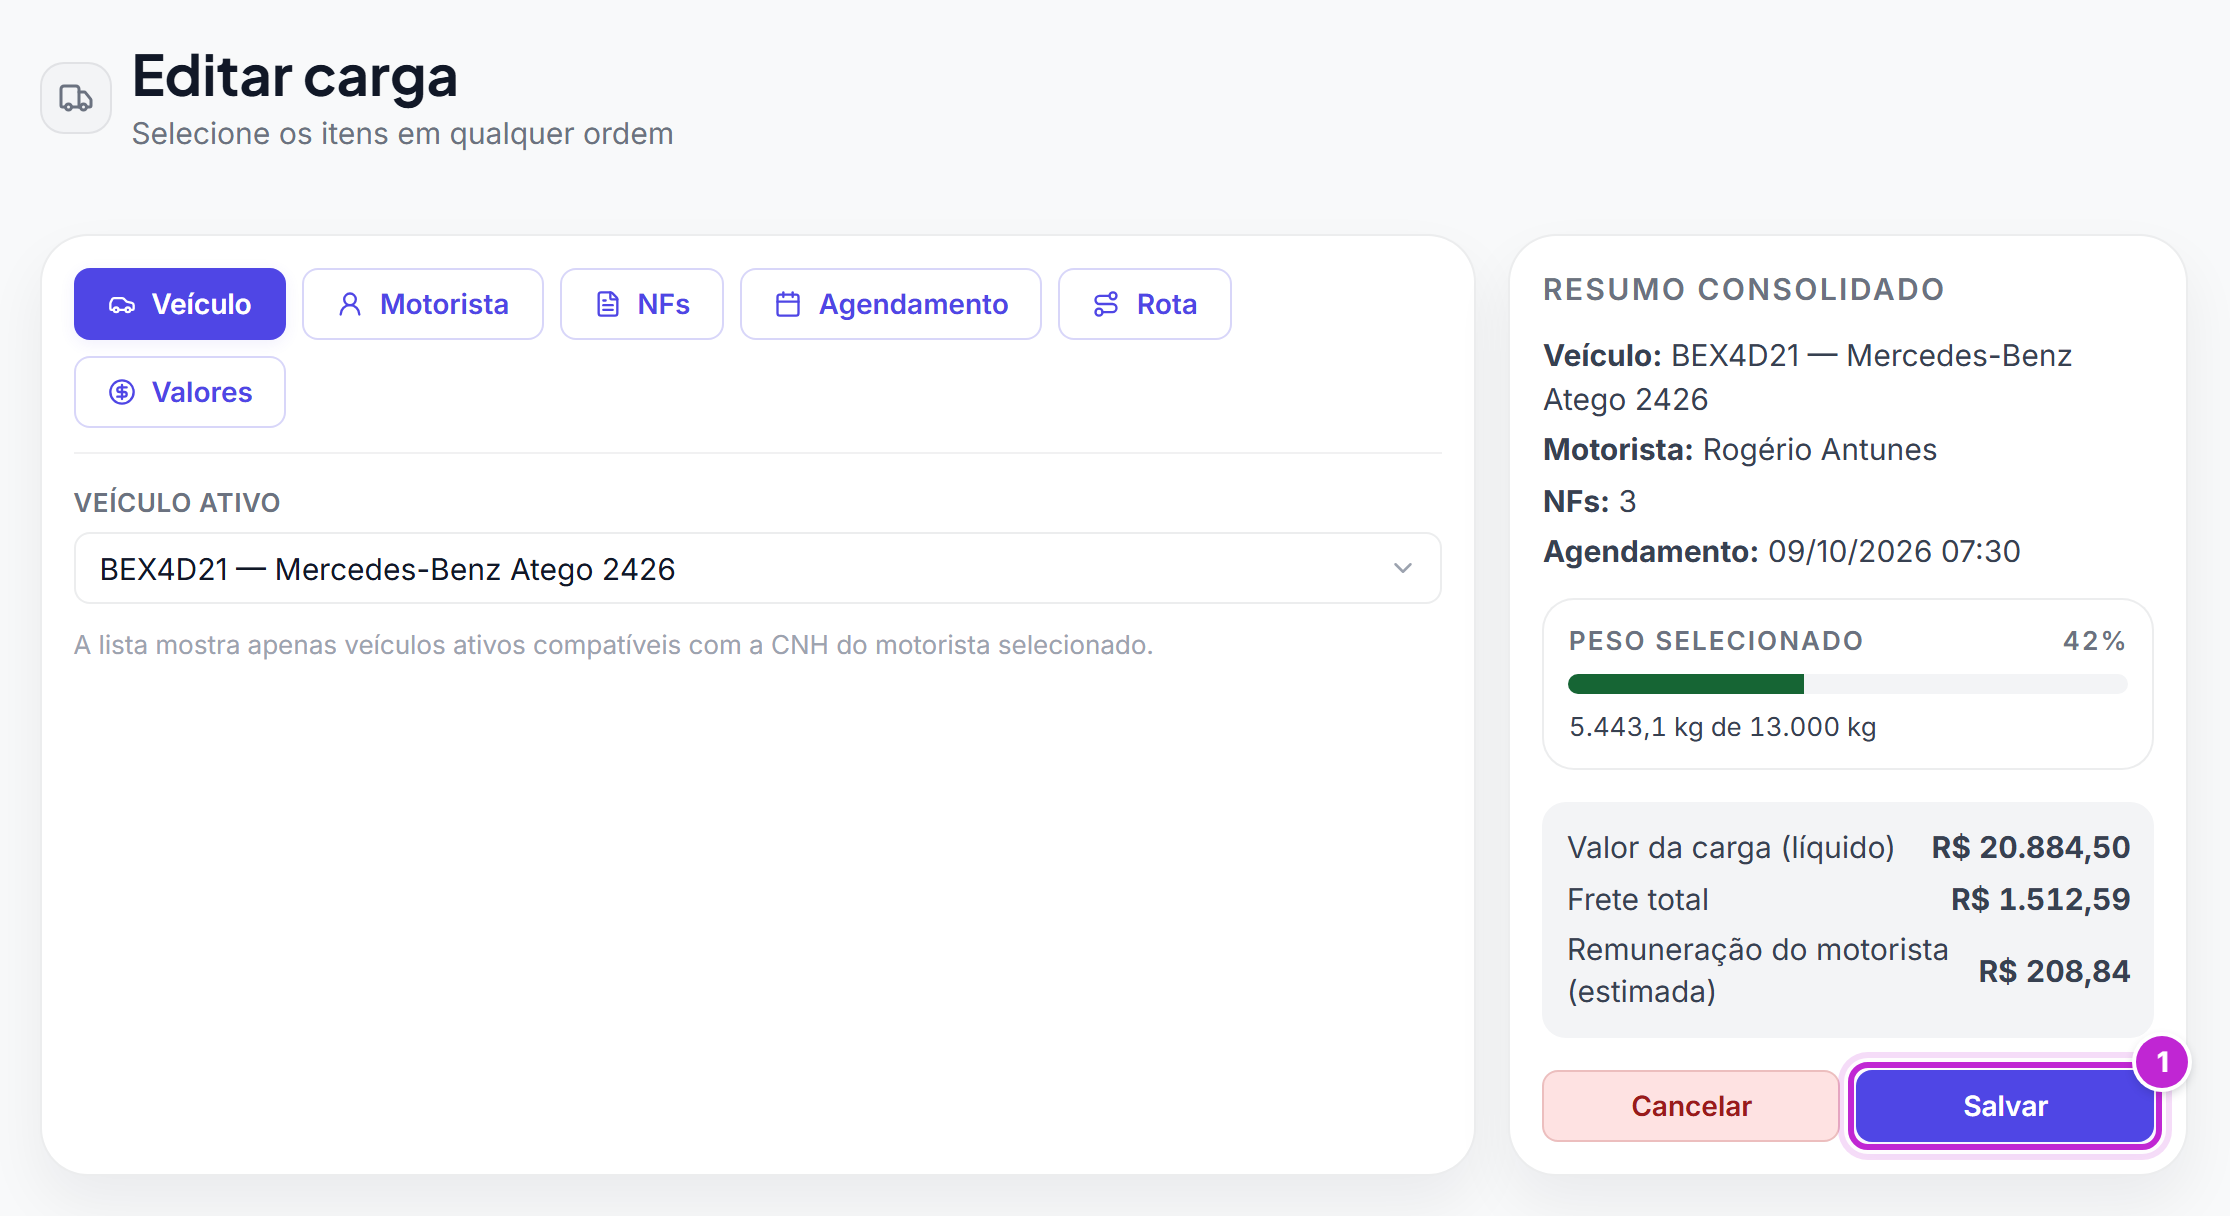2230x1216 pixels.
Task: Click the NFs: 3 summary line
Action: coord(1590,501)
